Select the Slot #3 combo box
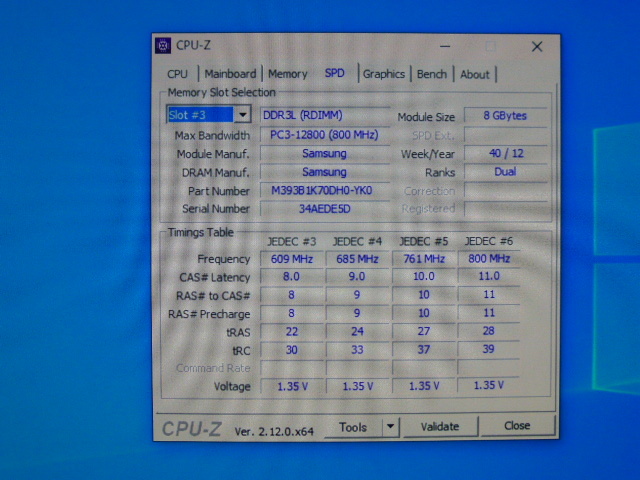Image resolution: width=640 pixels, height=480 pixels. pos(208,115)
